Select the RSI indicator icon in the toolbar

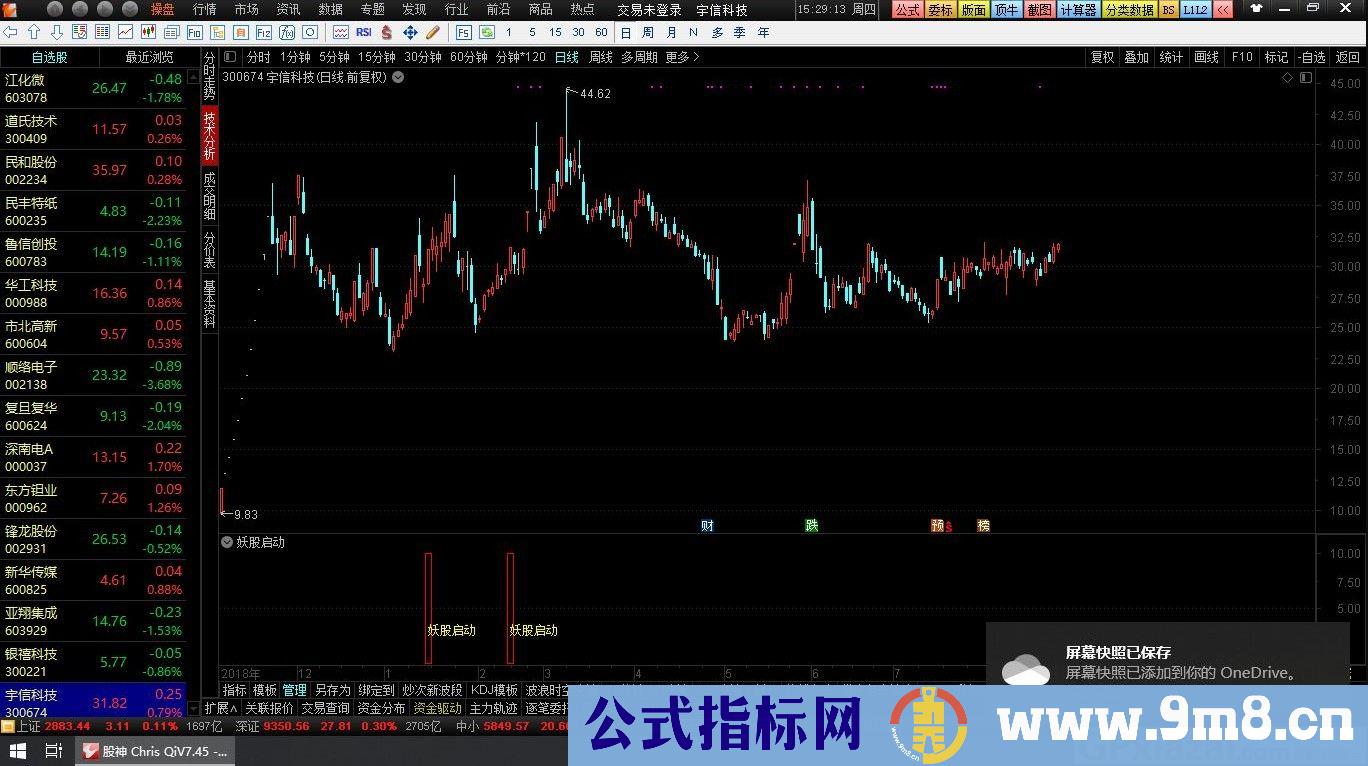[364, 32]
